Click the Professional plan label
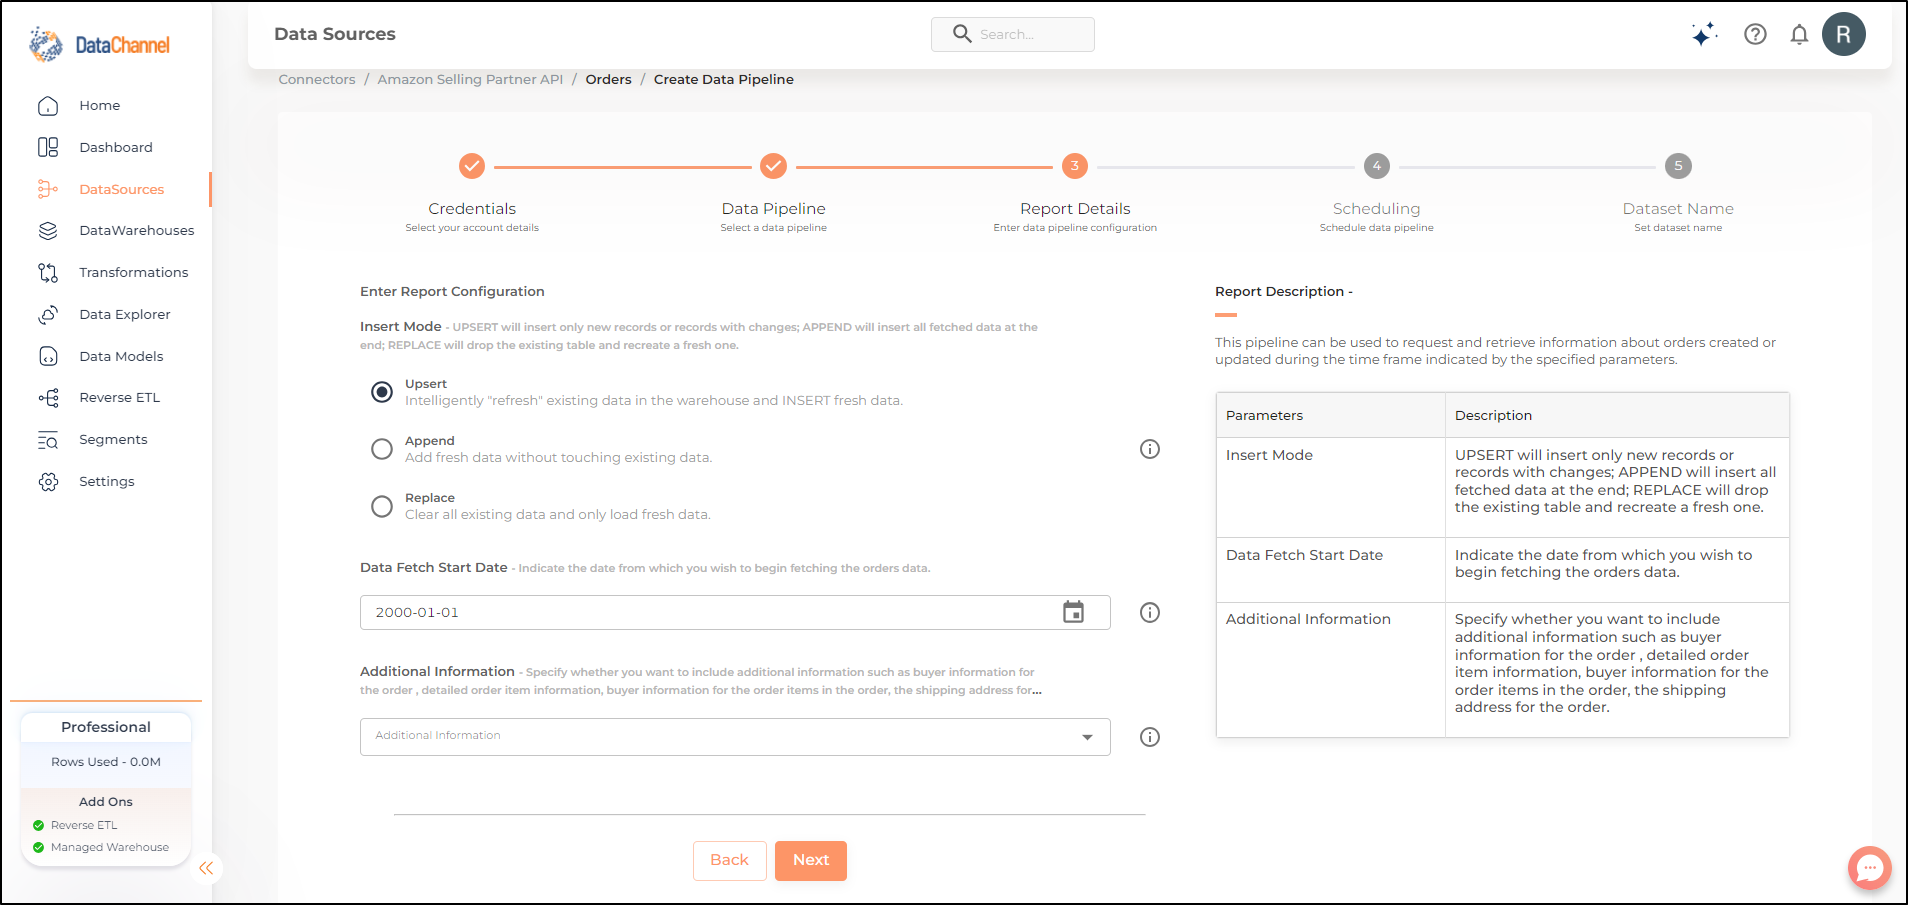The height and width of the screenshot is (905, 1908). [106, 727]
